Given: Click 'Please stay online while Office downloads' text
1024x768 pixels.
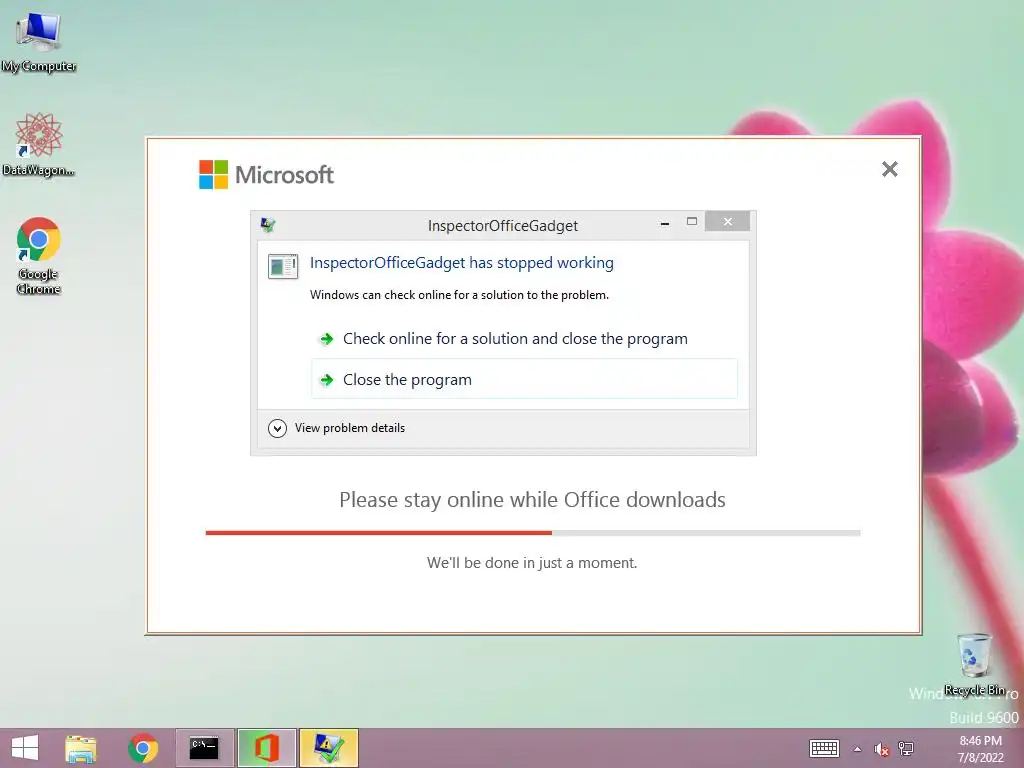Looking at the screenshot, I should point(532,500).
